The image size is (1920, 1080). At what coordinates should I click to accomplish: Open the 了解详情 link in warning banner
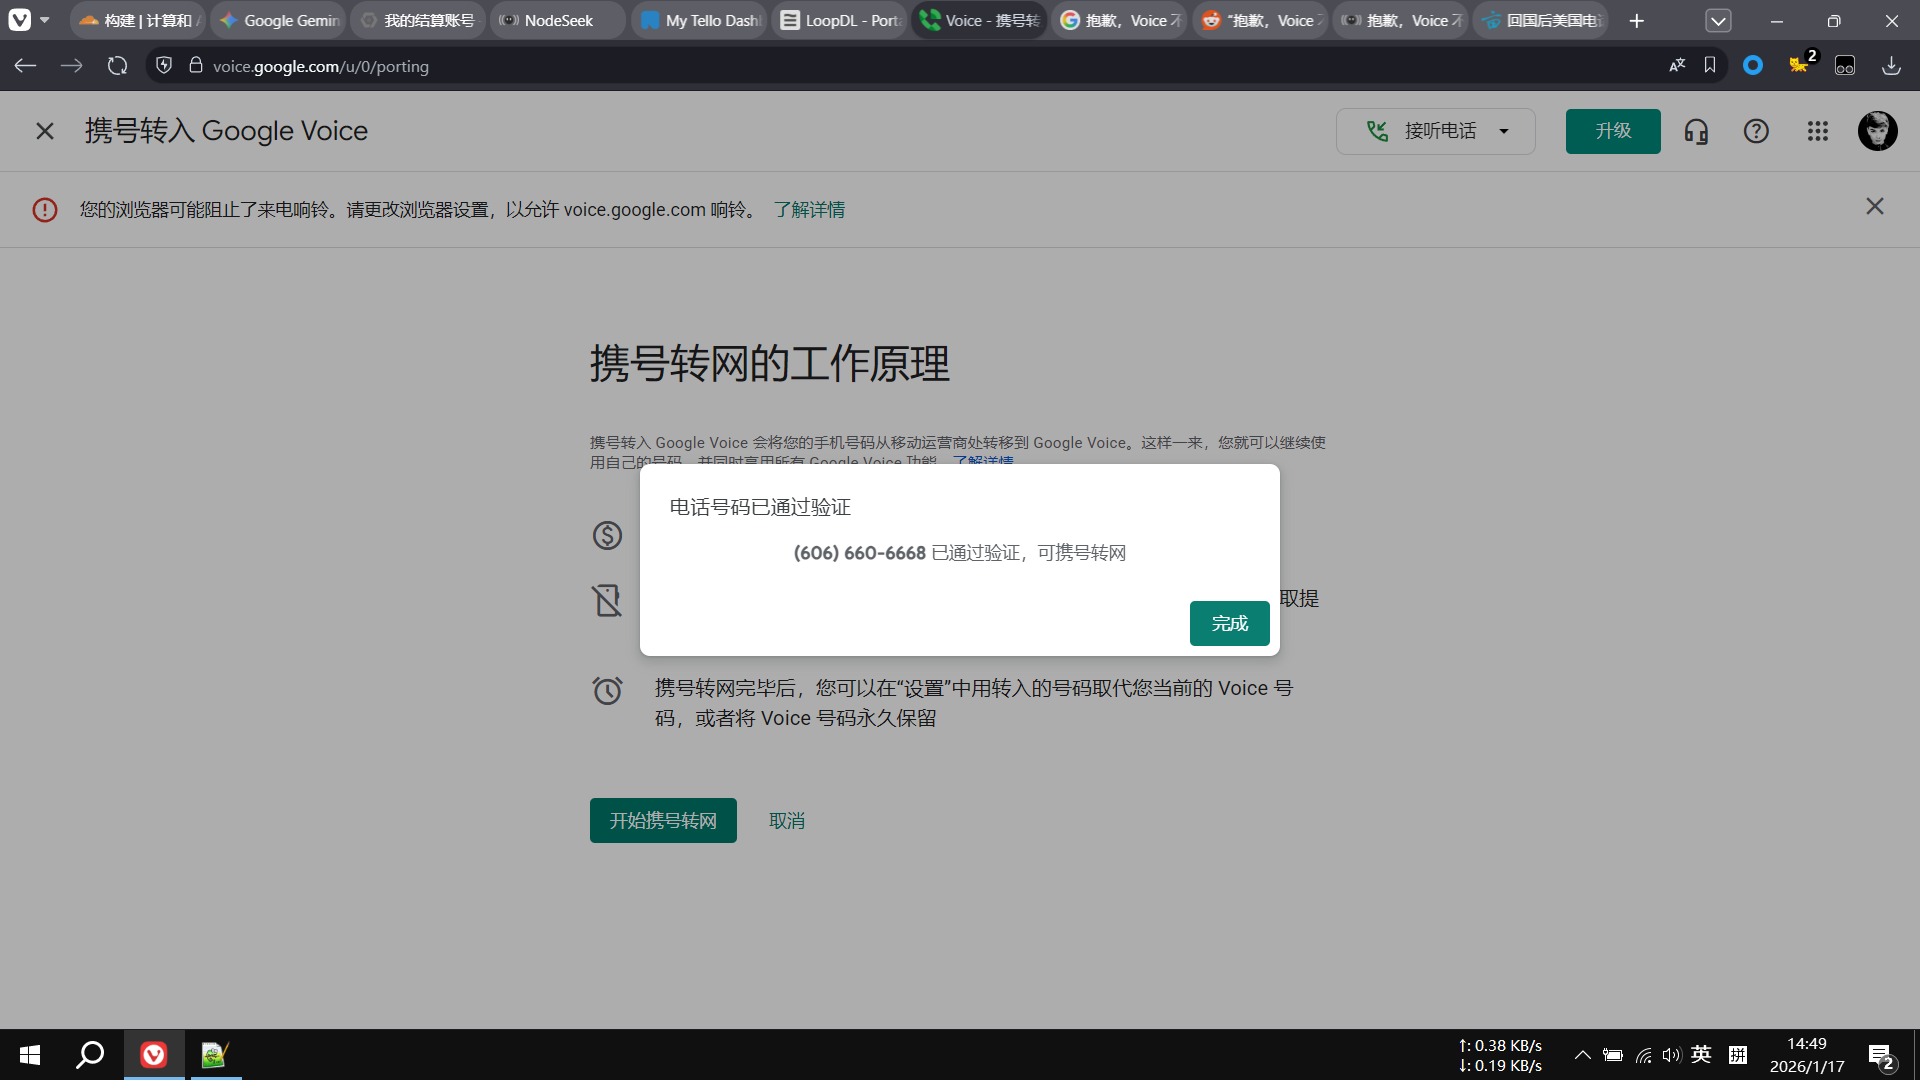coord(809,210)
